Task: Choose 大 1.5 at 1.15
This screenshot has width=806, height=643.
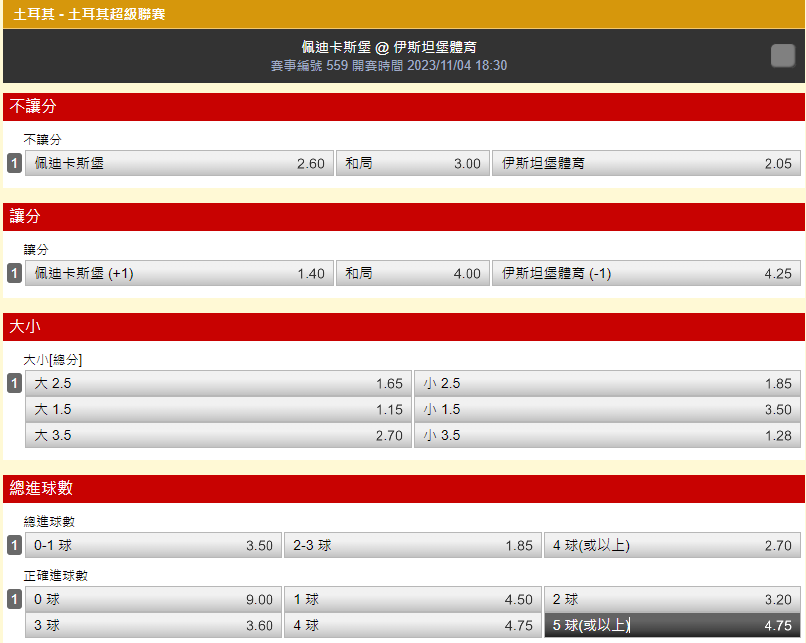Action: tap(218, 410)
